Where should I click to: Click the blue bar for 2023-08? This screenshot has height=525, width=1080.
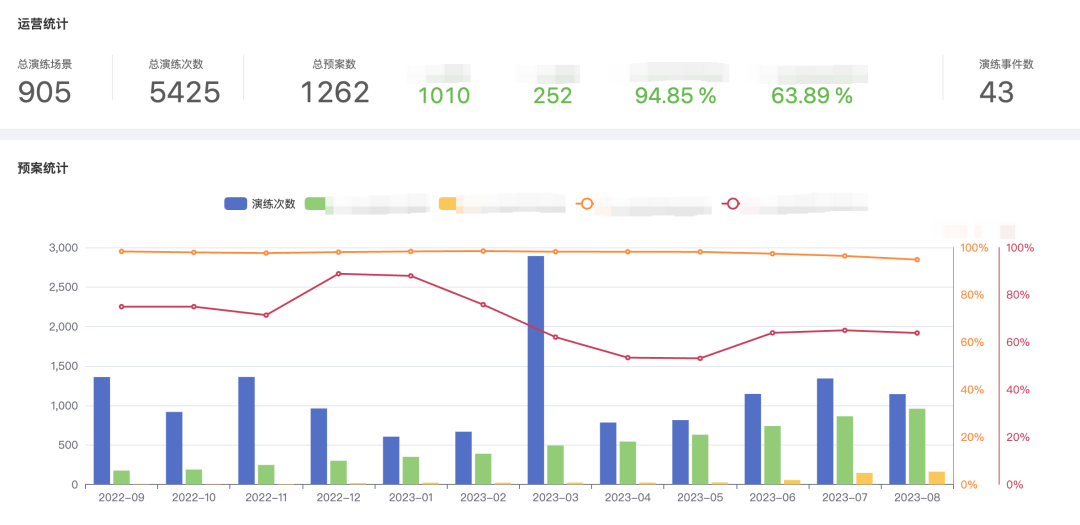(x=897, y=439)
